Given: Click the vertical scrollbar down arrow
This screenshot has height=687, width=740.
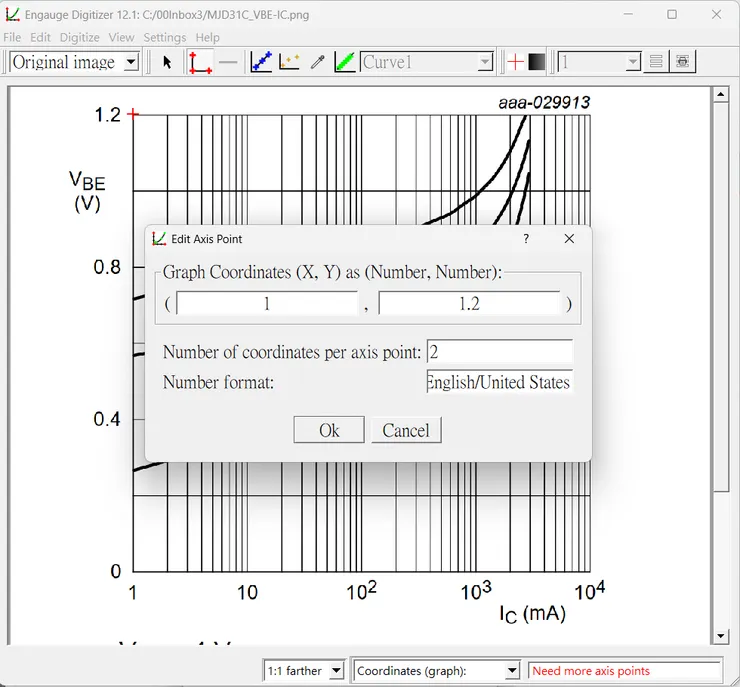Looking at the screenshot, I should pos(721,636).
